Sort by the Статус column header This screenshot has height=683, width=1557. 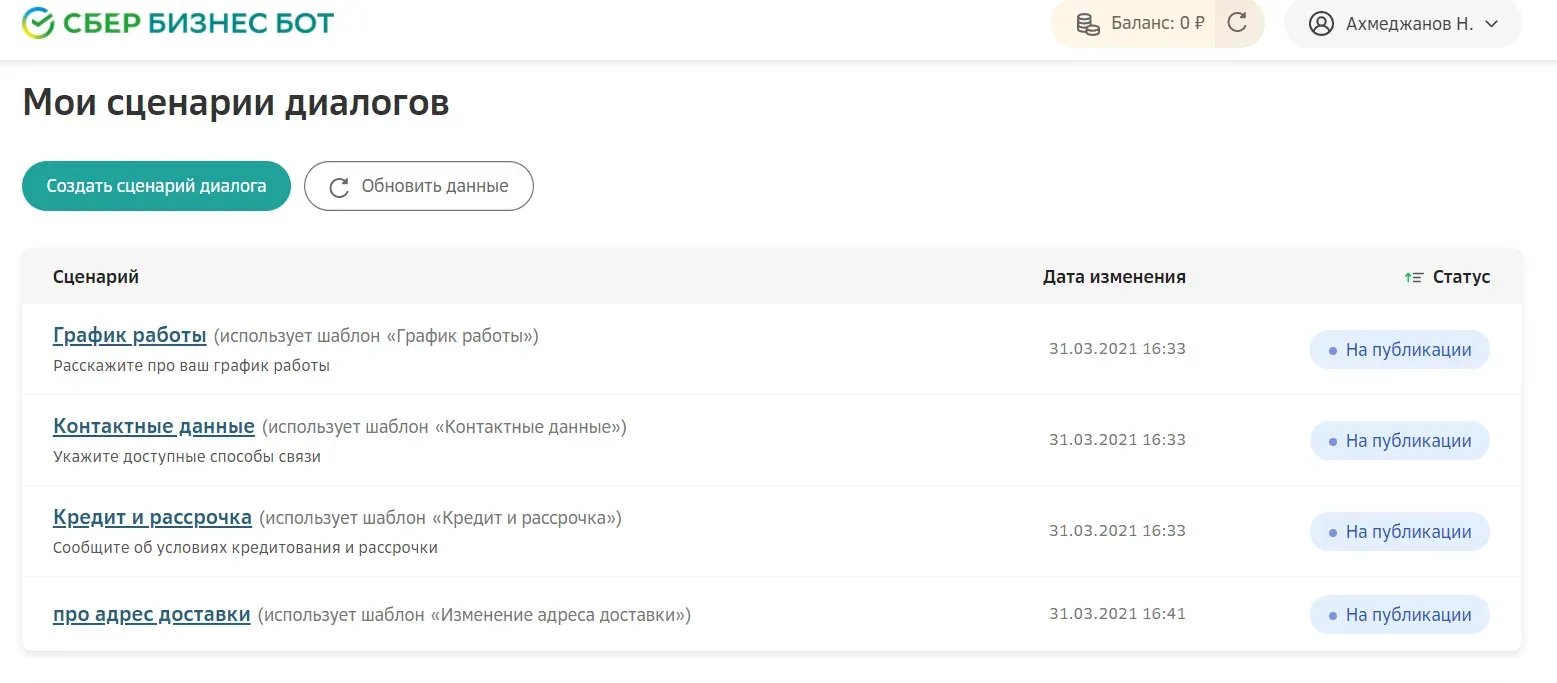coord(1461,277)
